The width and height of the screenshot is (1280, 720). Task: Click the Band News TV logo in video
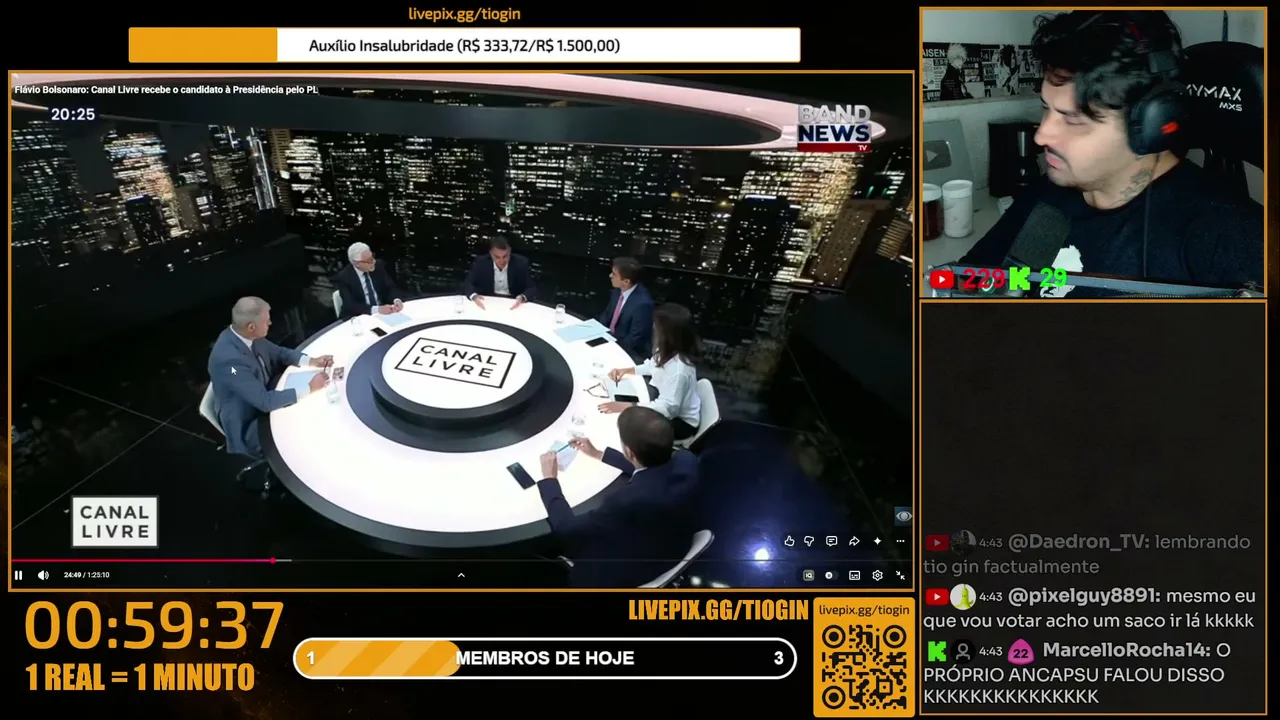tap(834, 127)
